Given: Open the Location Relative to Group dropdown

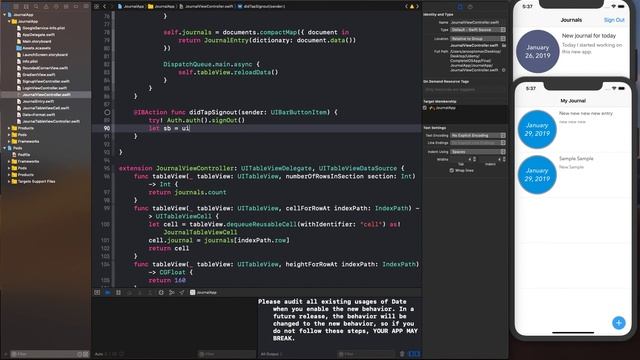Looking at the screenshot, I should [x=478, y=39].
